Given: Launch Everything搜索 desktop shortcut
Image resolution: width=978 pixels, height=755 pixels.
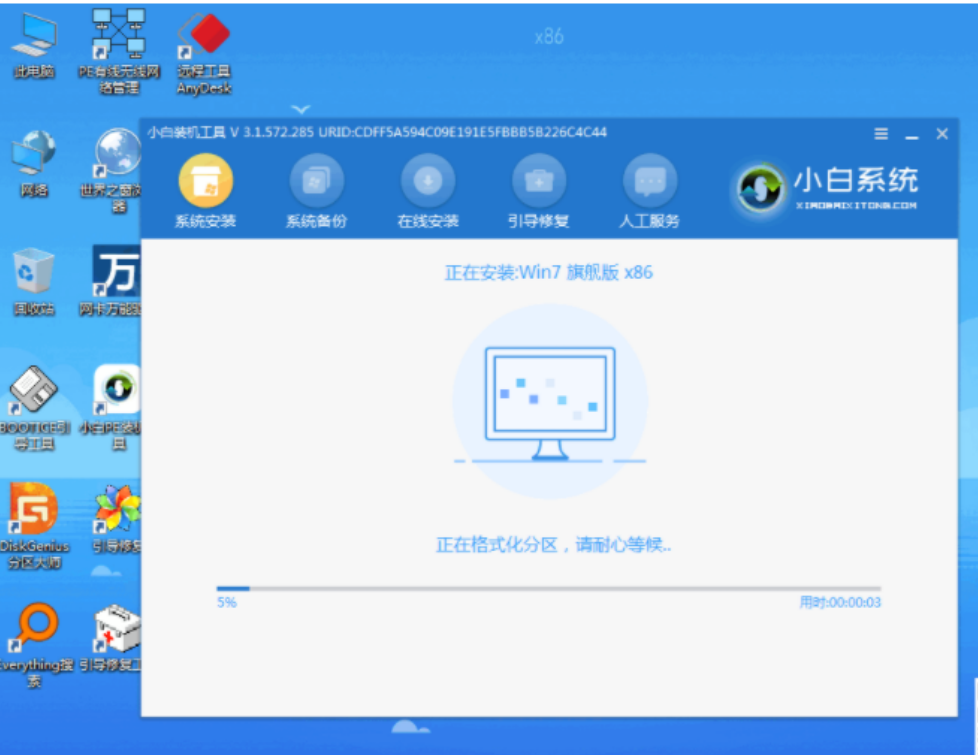Looking at the screenshot, I should click(33, 632).
